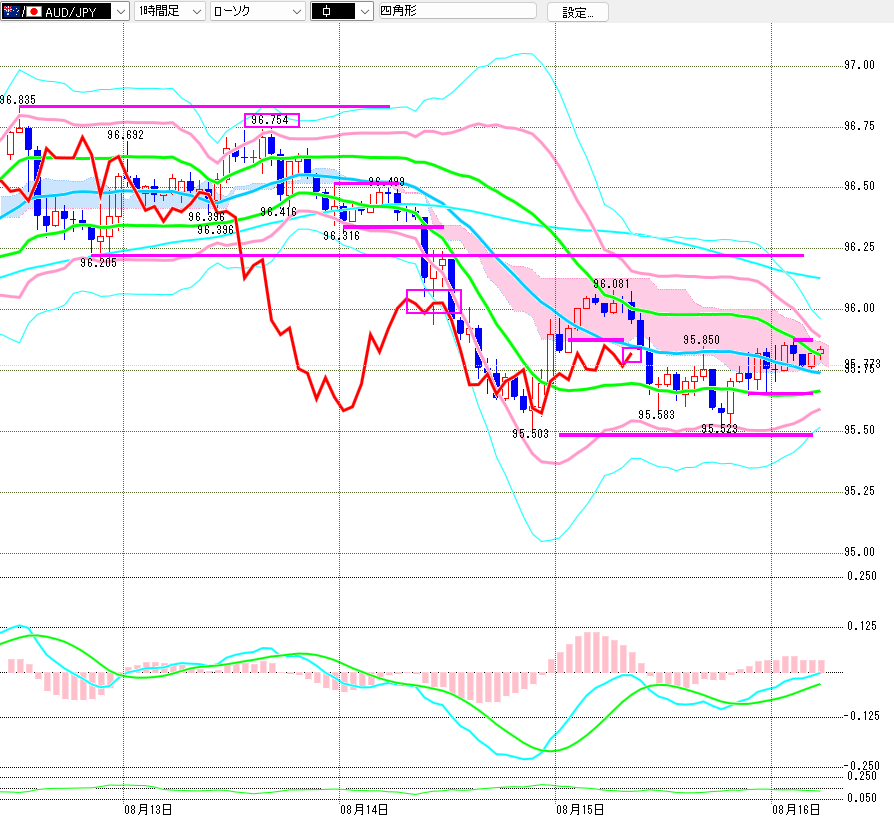894x817 pixels.
Task: Click the 08月13日 date label
Action: (x=148, y=810)
